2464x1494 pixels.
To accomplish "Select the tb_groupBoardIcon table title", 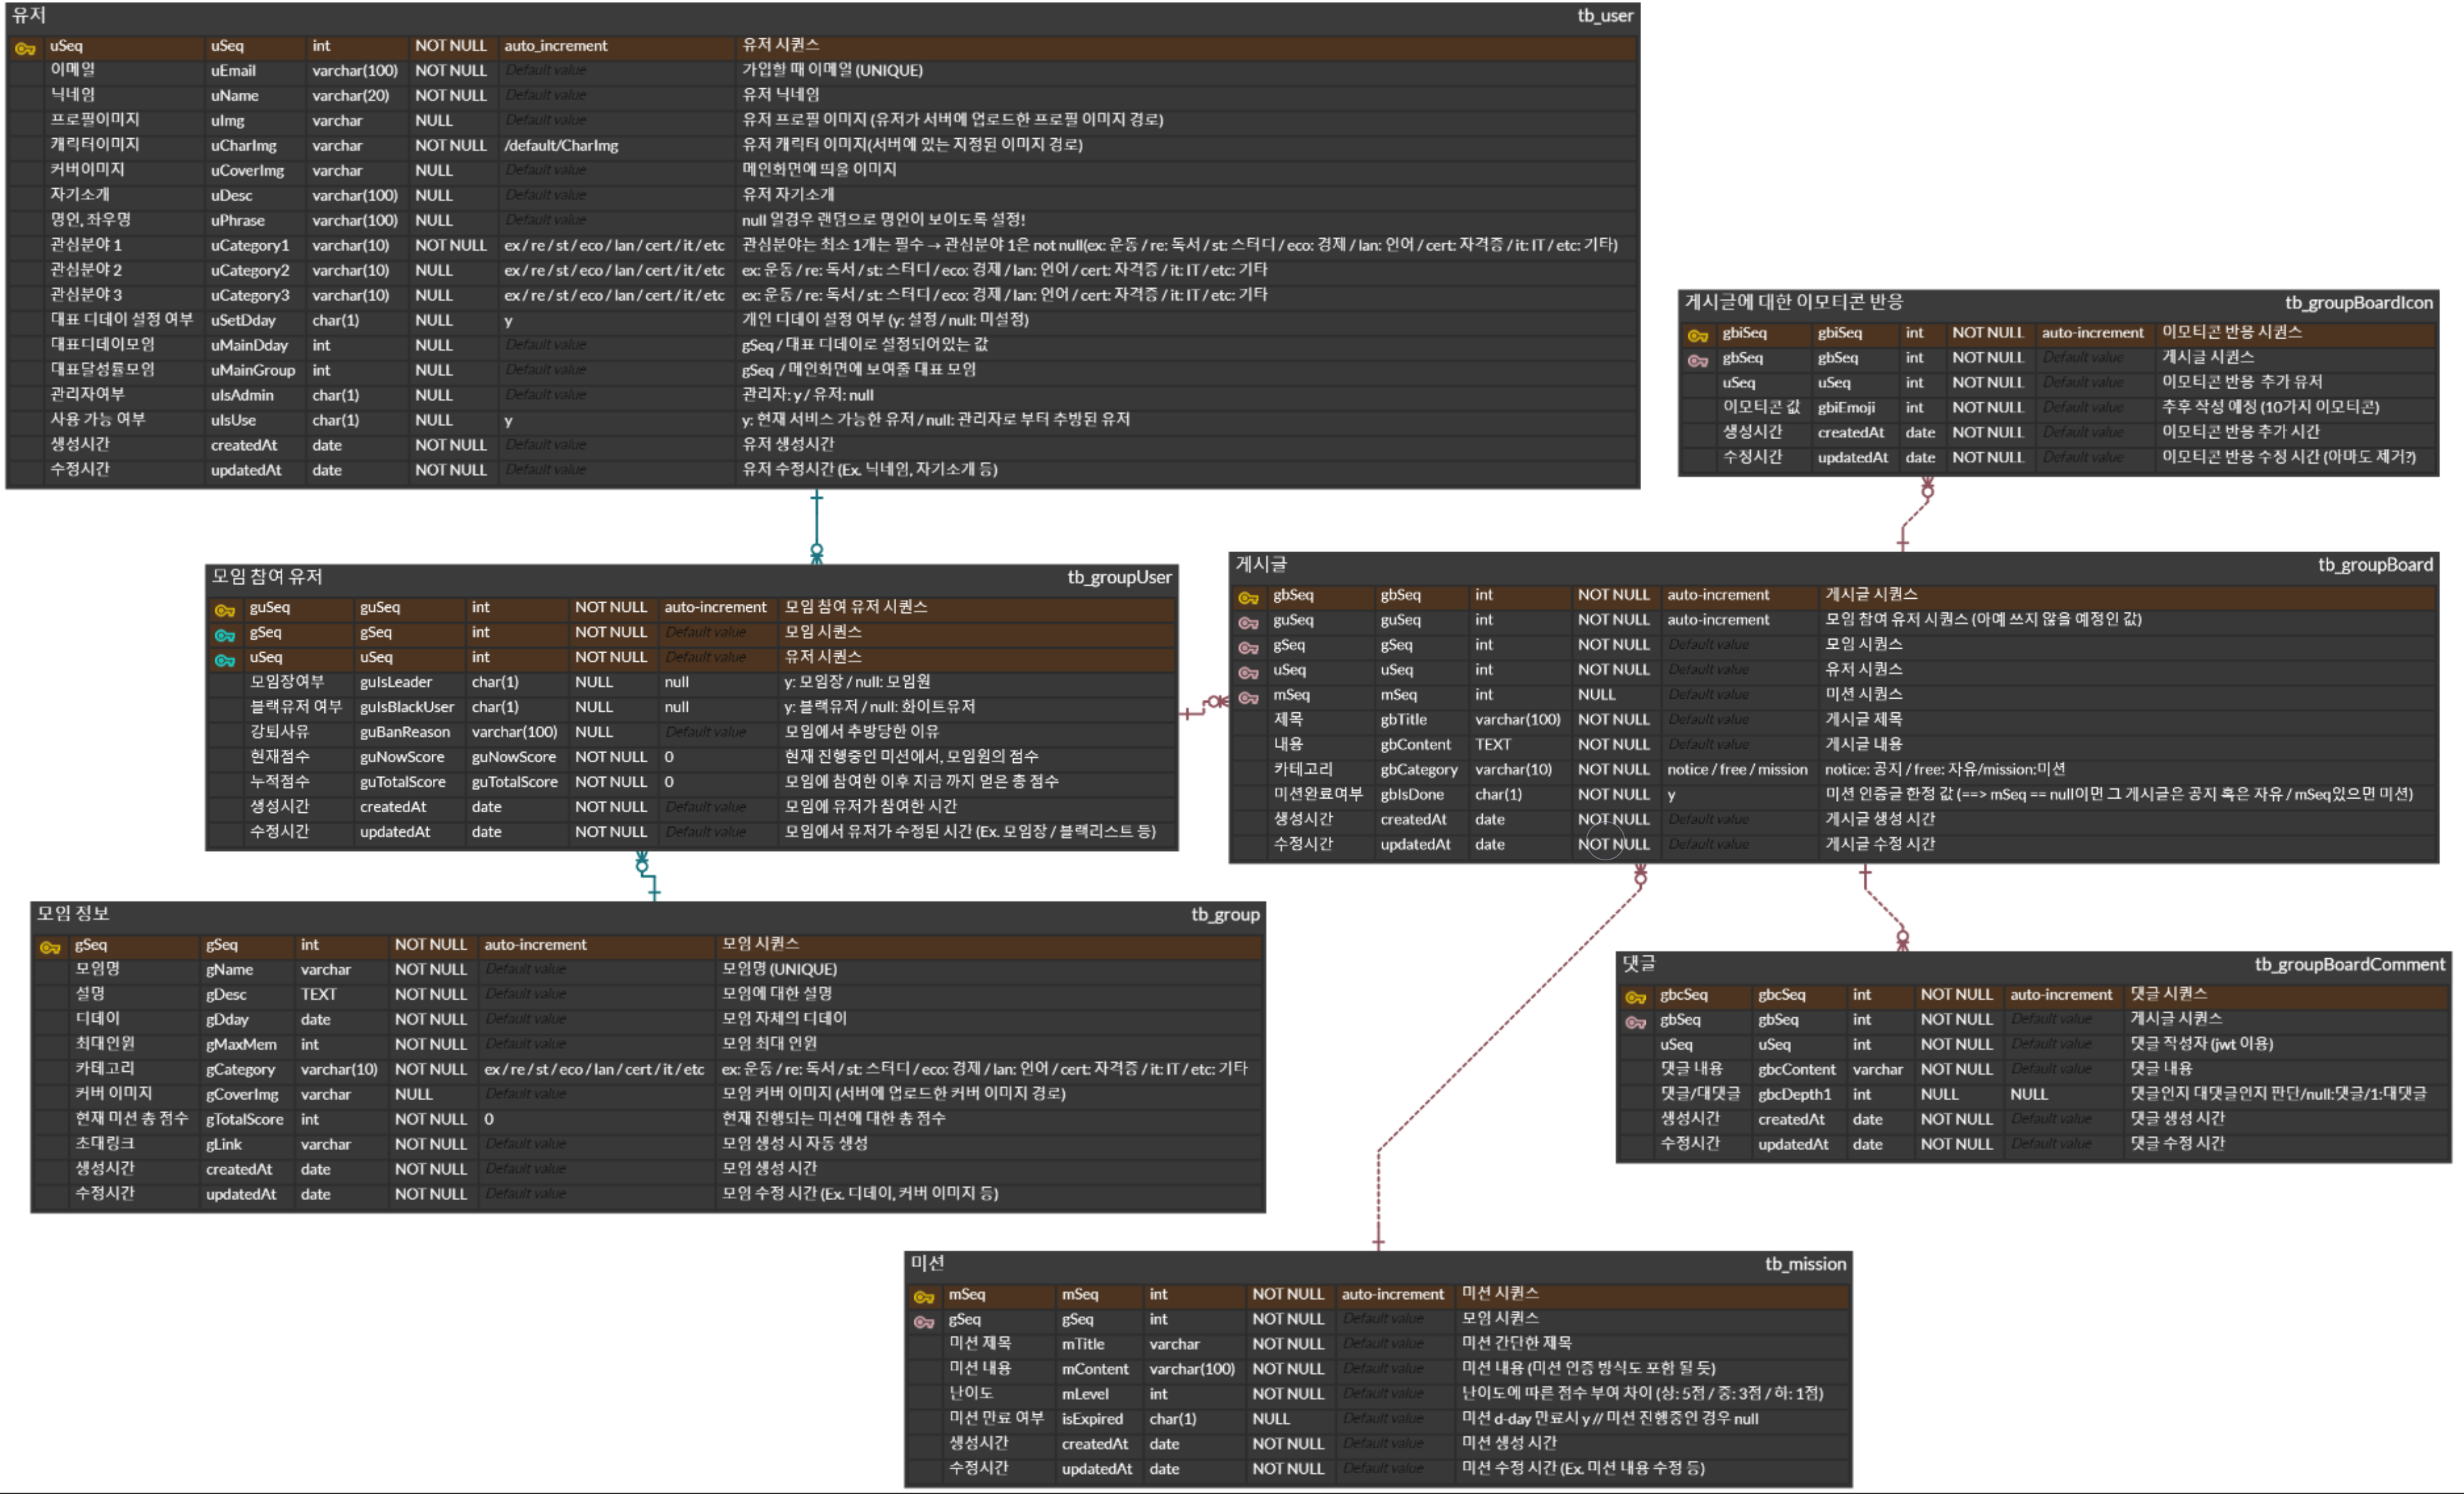I will coord(2358,303).
